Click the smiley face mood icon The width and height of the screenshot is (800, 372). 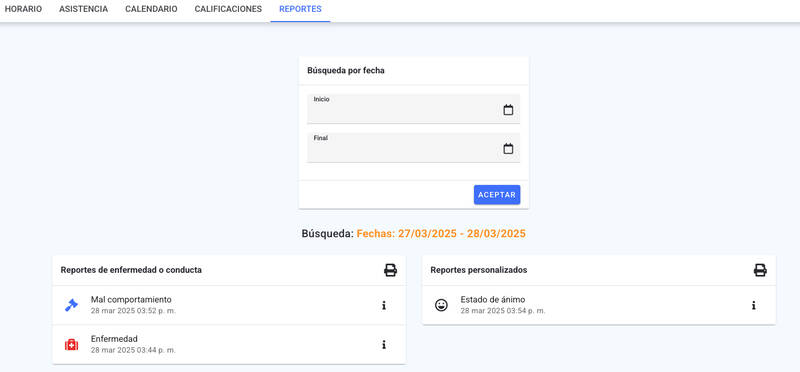[x=441, y=305]
